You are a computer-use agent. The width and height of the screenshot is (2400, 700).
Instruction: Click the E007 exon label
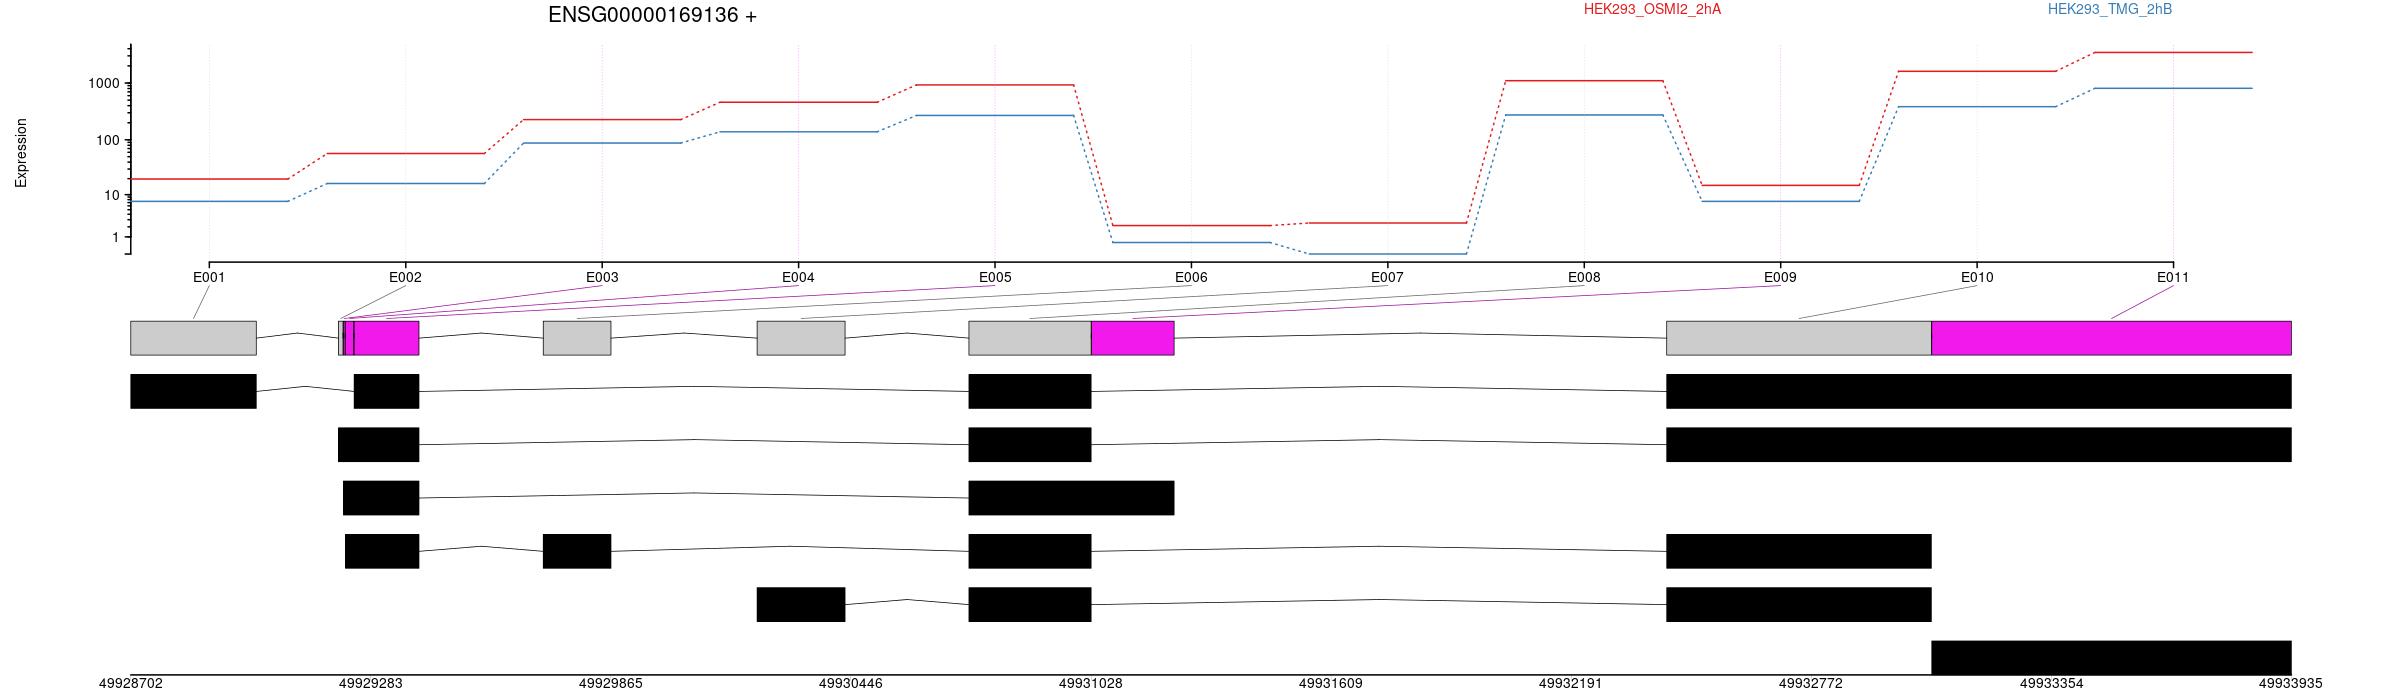[1387, 277]
